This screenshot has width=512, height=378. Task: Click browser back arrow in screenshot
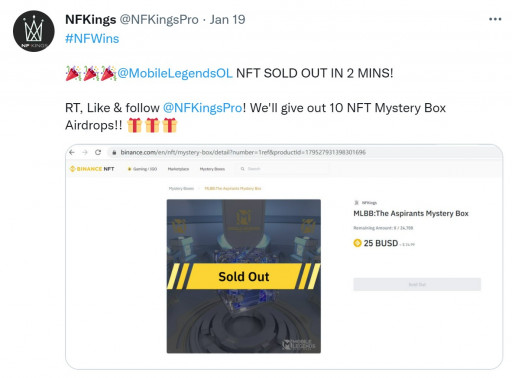[x=72, y=152]
